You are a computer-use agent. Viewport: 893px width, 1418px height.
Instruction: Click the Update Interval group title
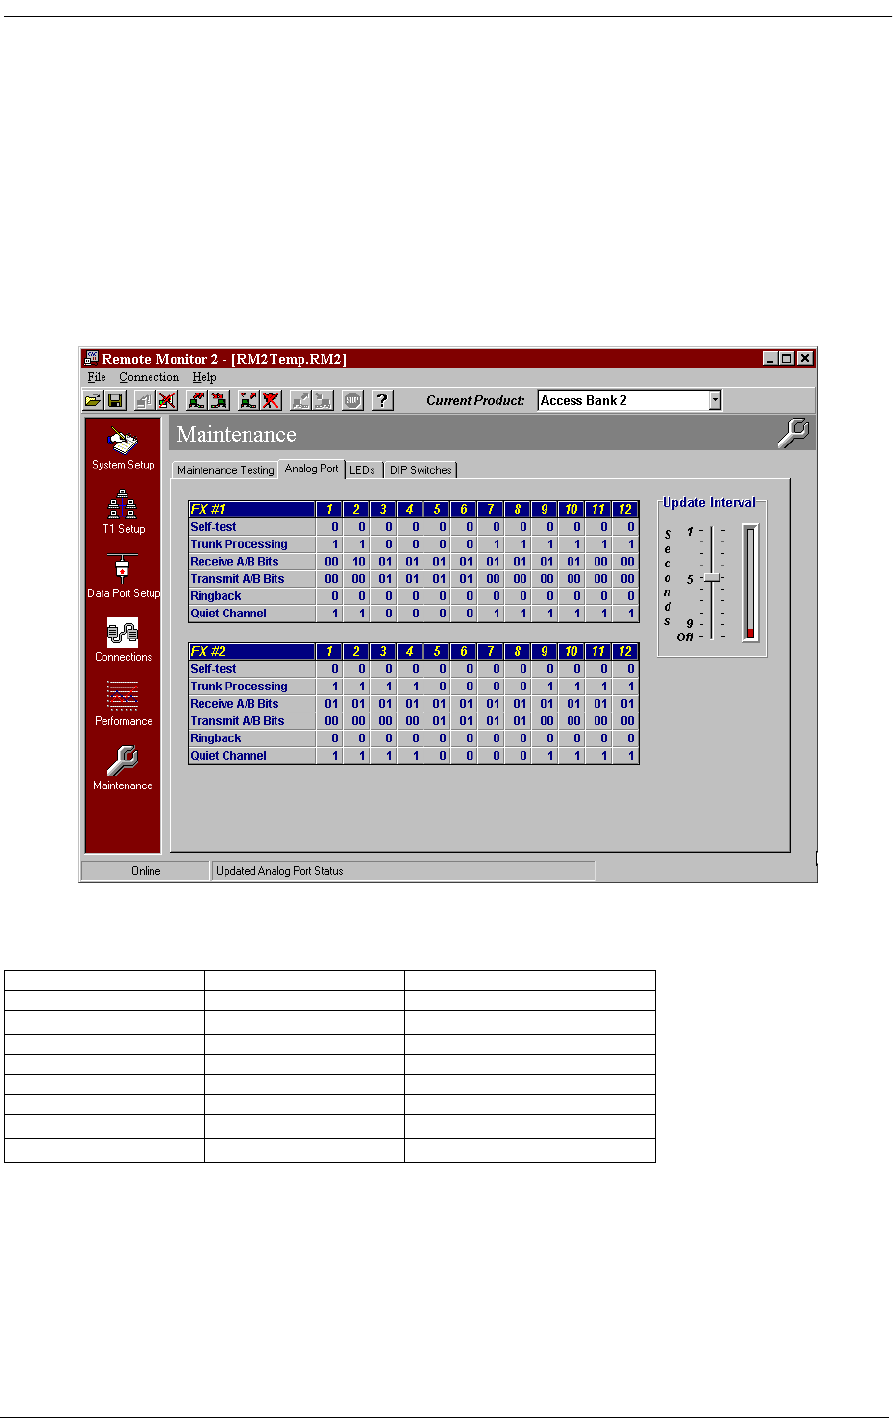click(709, 503)
